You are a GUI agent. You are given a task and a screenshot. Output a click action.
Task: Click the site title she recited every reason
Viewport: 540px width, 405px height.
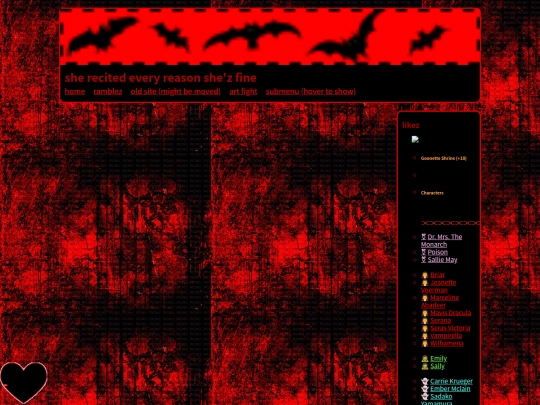tap(160, 77)
